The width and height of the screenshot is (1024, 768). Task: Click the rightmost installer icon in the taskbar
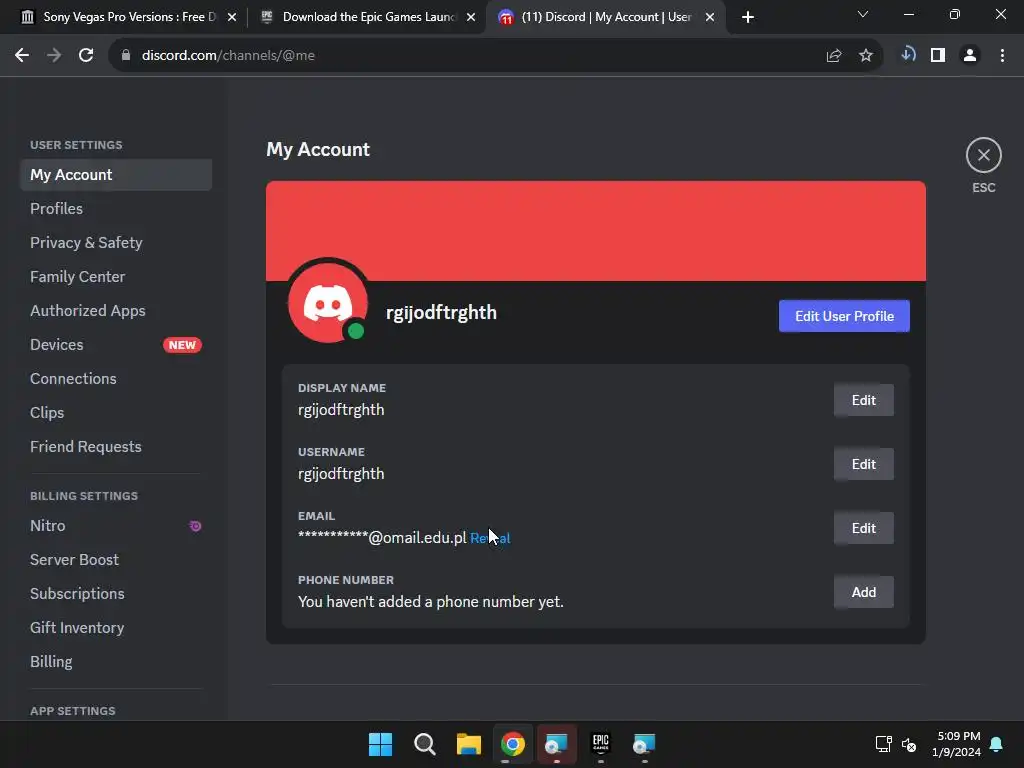tap(644, 744)
